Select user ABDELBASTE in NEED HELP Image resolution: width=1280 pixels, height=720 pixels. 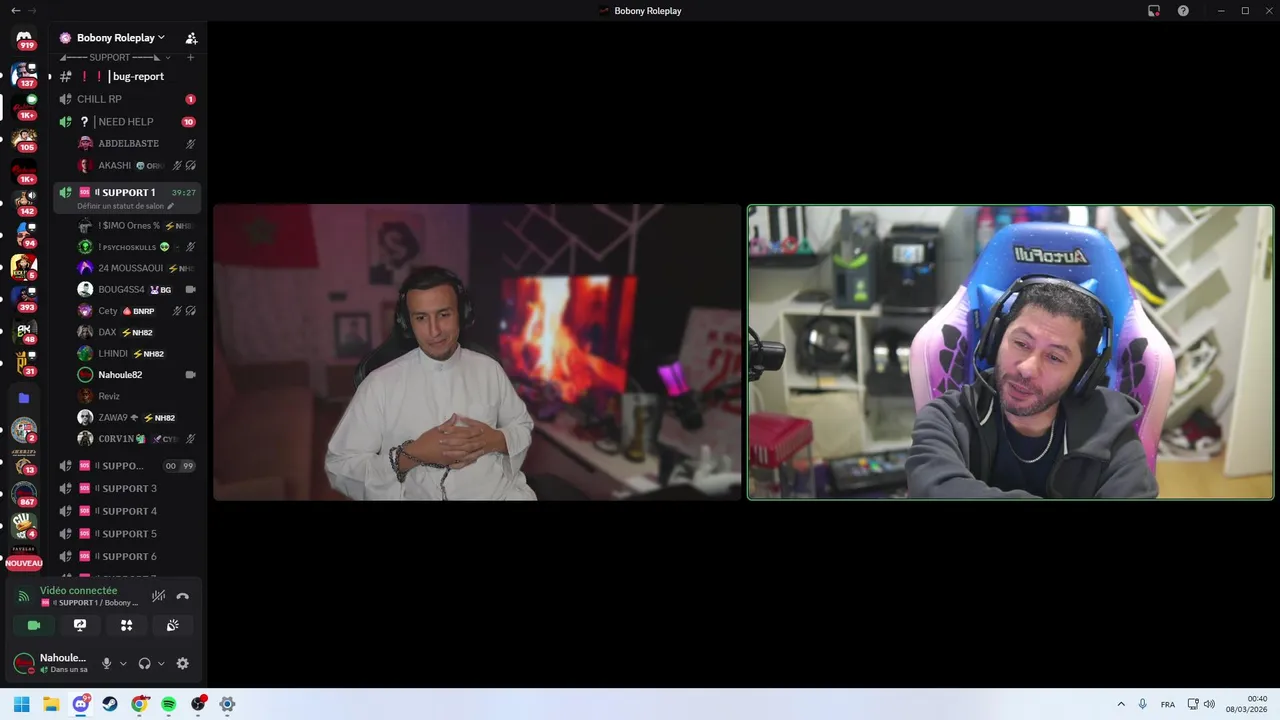pyautogui.click(x=138, y=144)
